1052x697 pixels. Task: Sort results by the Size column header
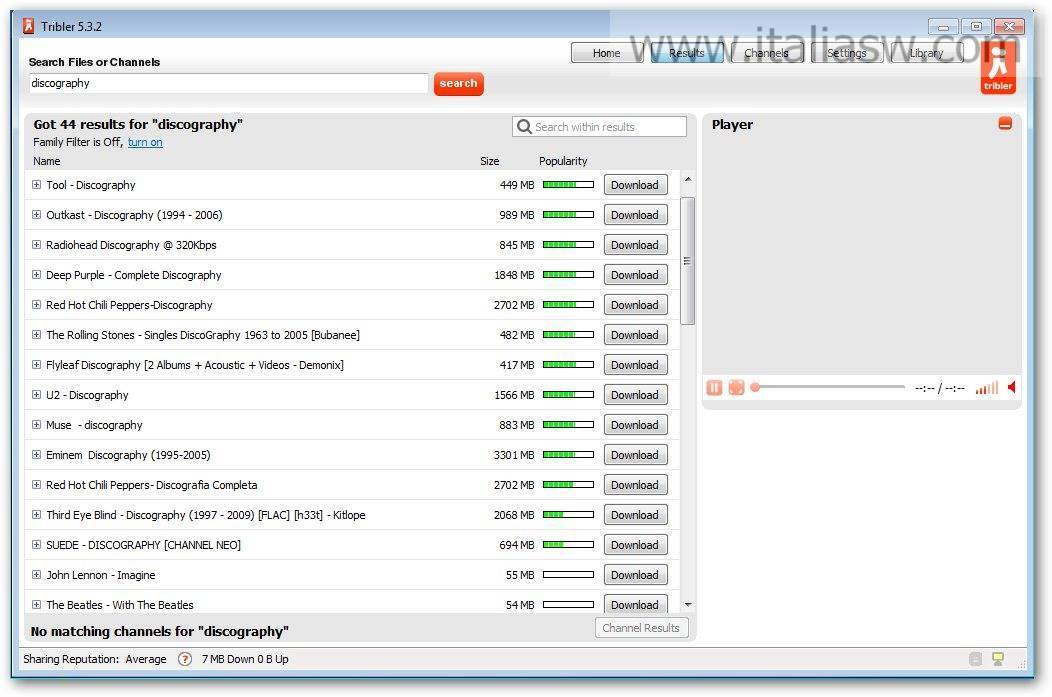tap(489, 161)
